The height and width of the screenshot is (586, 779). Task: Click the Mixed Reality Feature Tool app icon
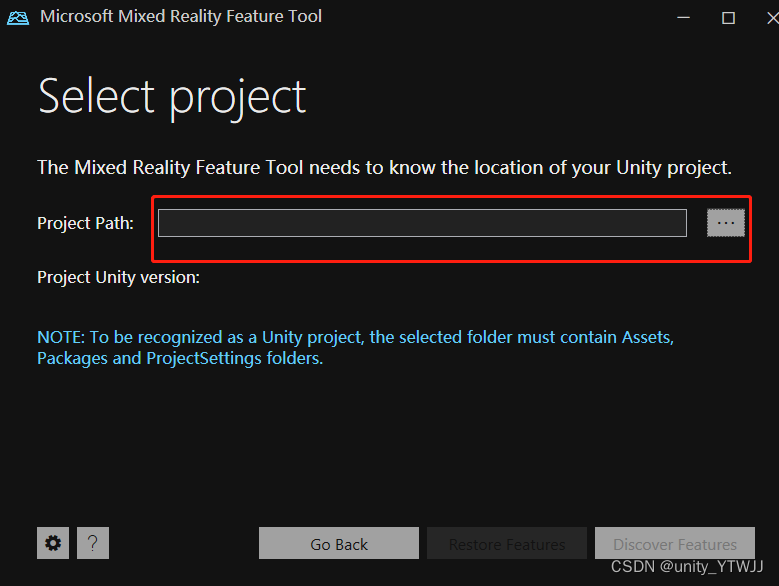click(18, 18)
